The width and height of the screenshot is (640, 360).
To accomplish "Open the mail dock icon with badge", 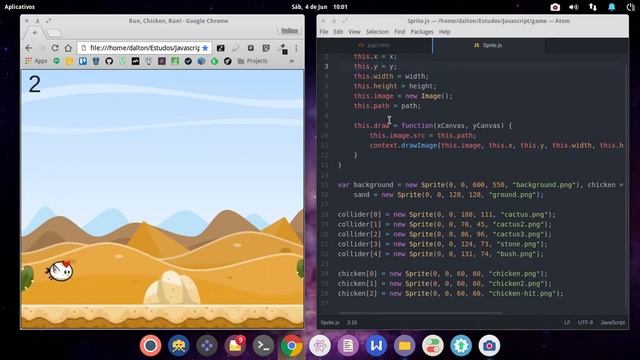I will pos(235,346).
